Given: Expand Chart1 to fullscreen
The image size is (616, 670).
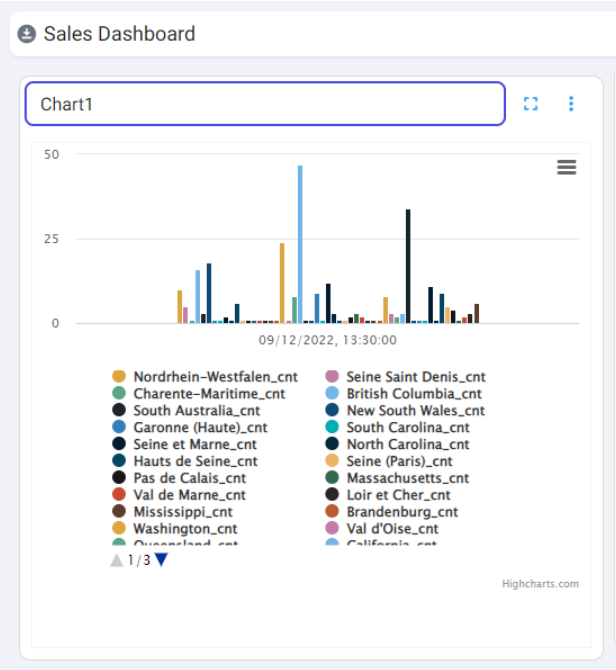Looking at the screenshot, I should click(x=531, y=104).
